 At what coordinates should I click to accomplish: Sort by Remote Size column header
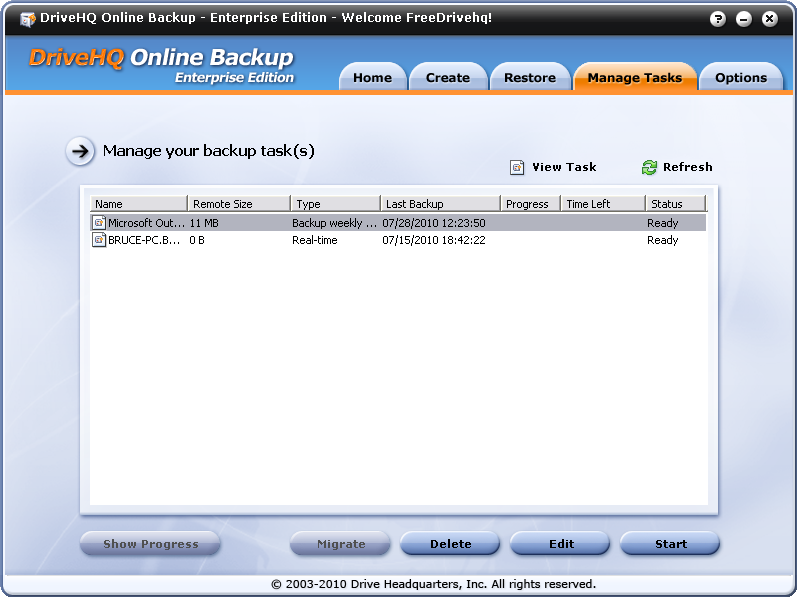pyautogui.click(x=238, y=204)
